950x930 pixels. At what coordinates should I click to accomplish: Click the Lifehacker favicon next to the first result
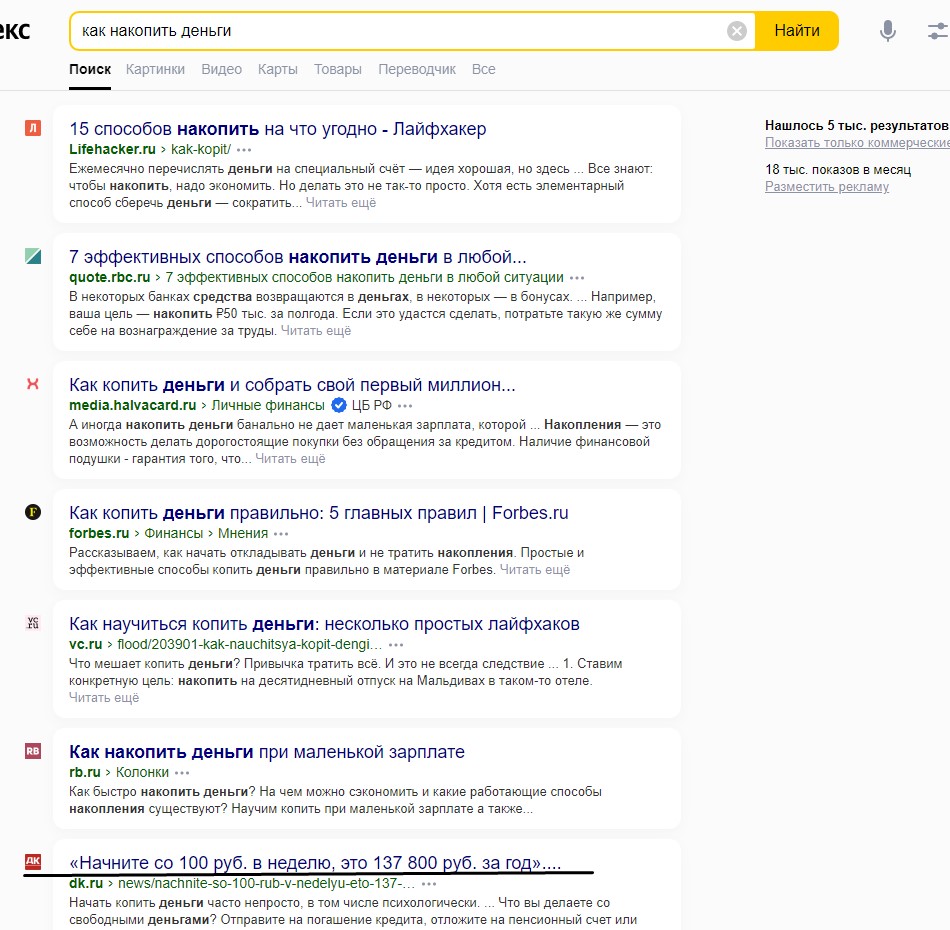click(33, 128)
